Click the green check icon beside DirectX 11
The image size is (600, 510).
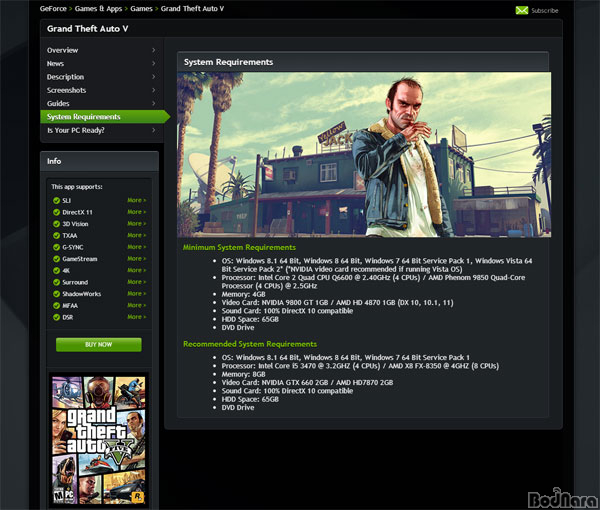(x=56, y=212)
